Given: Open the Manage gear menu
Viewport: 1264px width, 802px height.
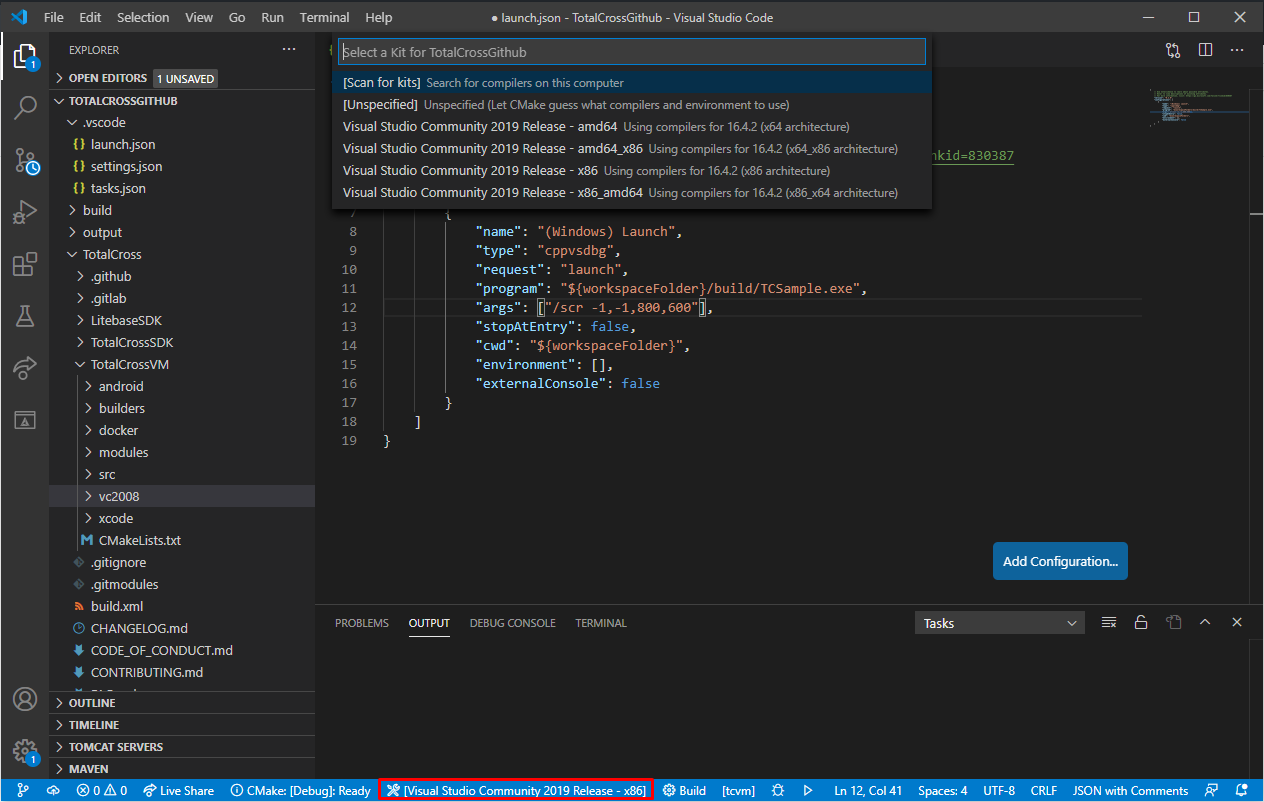Looking at the screenshot, I should [x=25, y=751].
